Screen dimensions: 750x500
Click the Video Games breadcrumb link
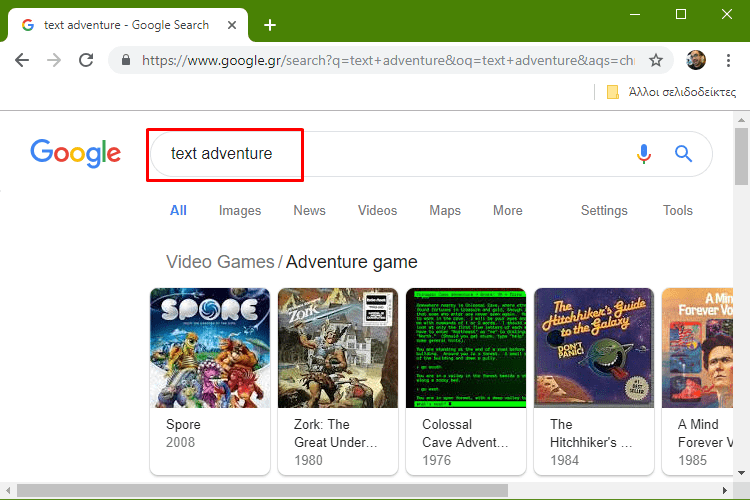point(219,262)
